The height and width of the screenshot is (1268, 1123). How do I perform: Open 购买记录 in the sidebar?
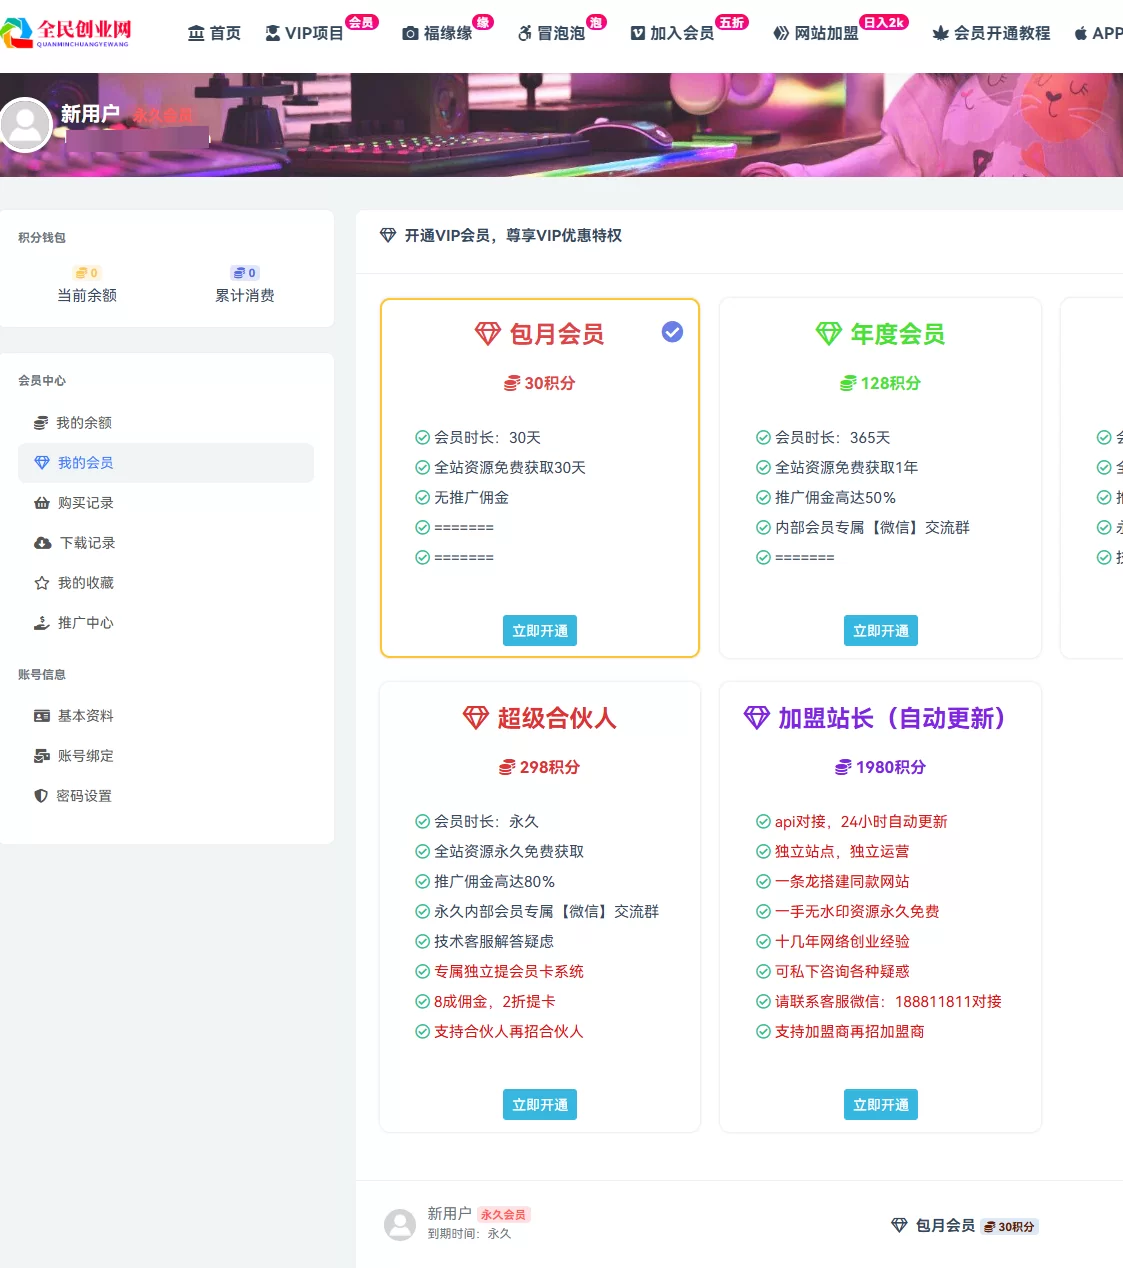pyautogui.click(x=166, y=503)
